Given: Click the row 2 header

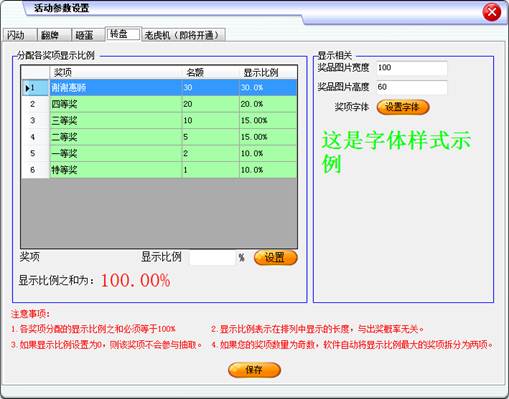Looking at the screenshot, I should (35, 104).
